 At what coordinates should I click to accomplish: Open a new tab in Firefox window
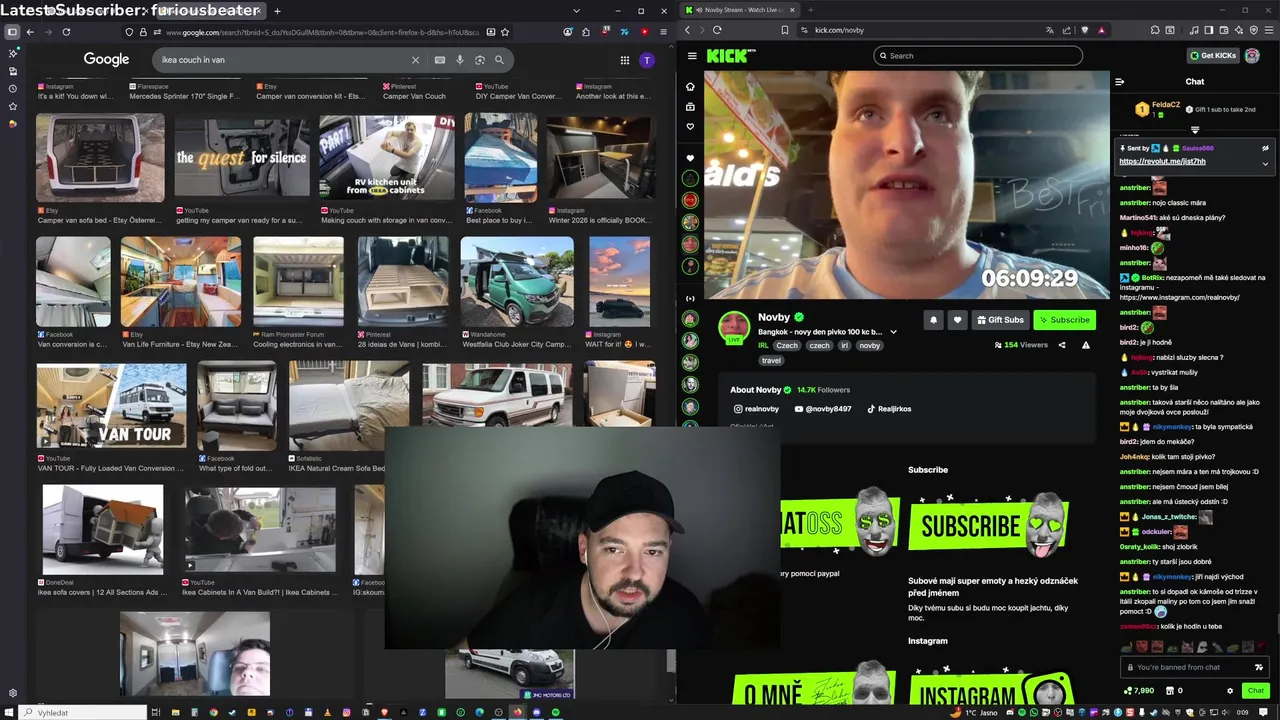[x=277, y=11]
